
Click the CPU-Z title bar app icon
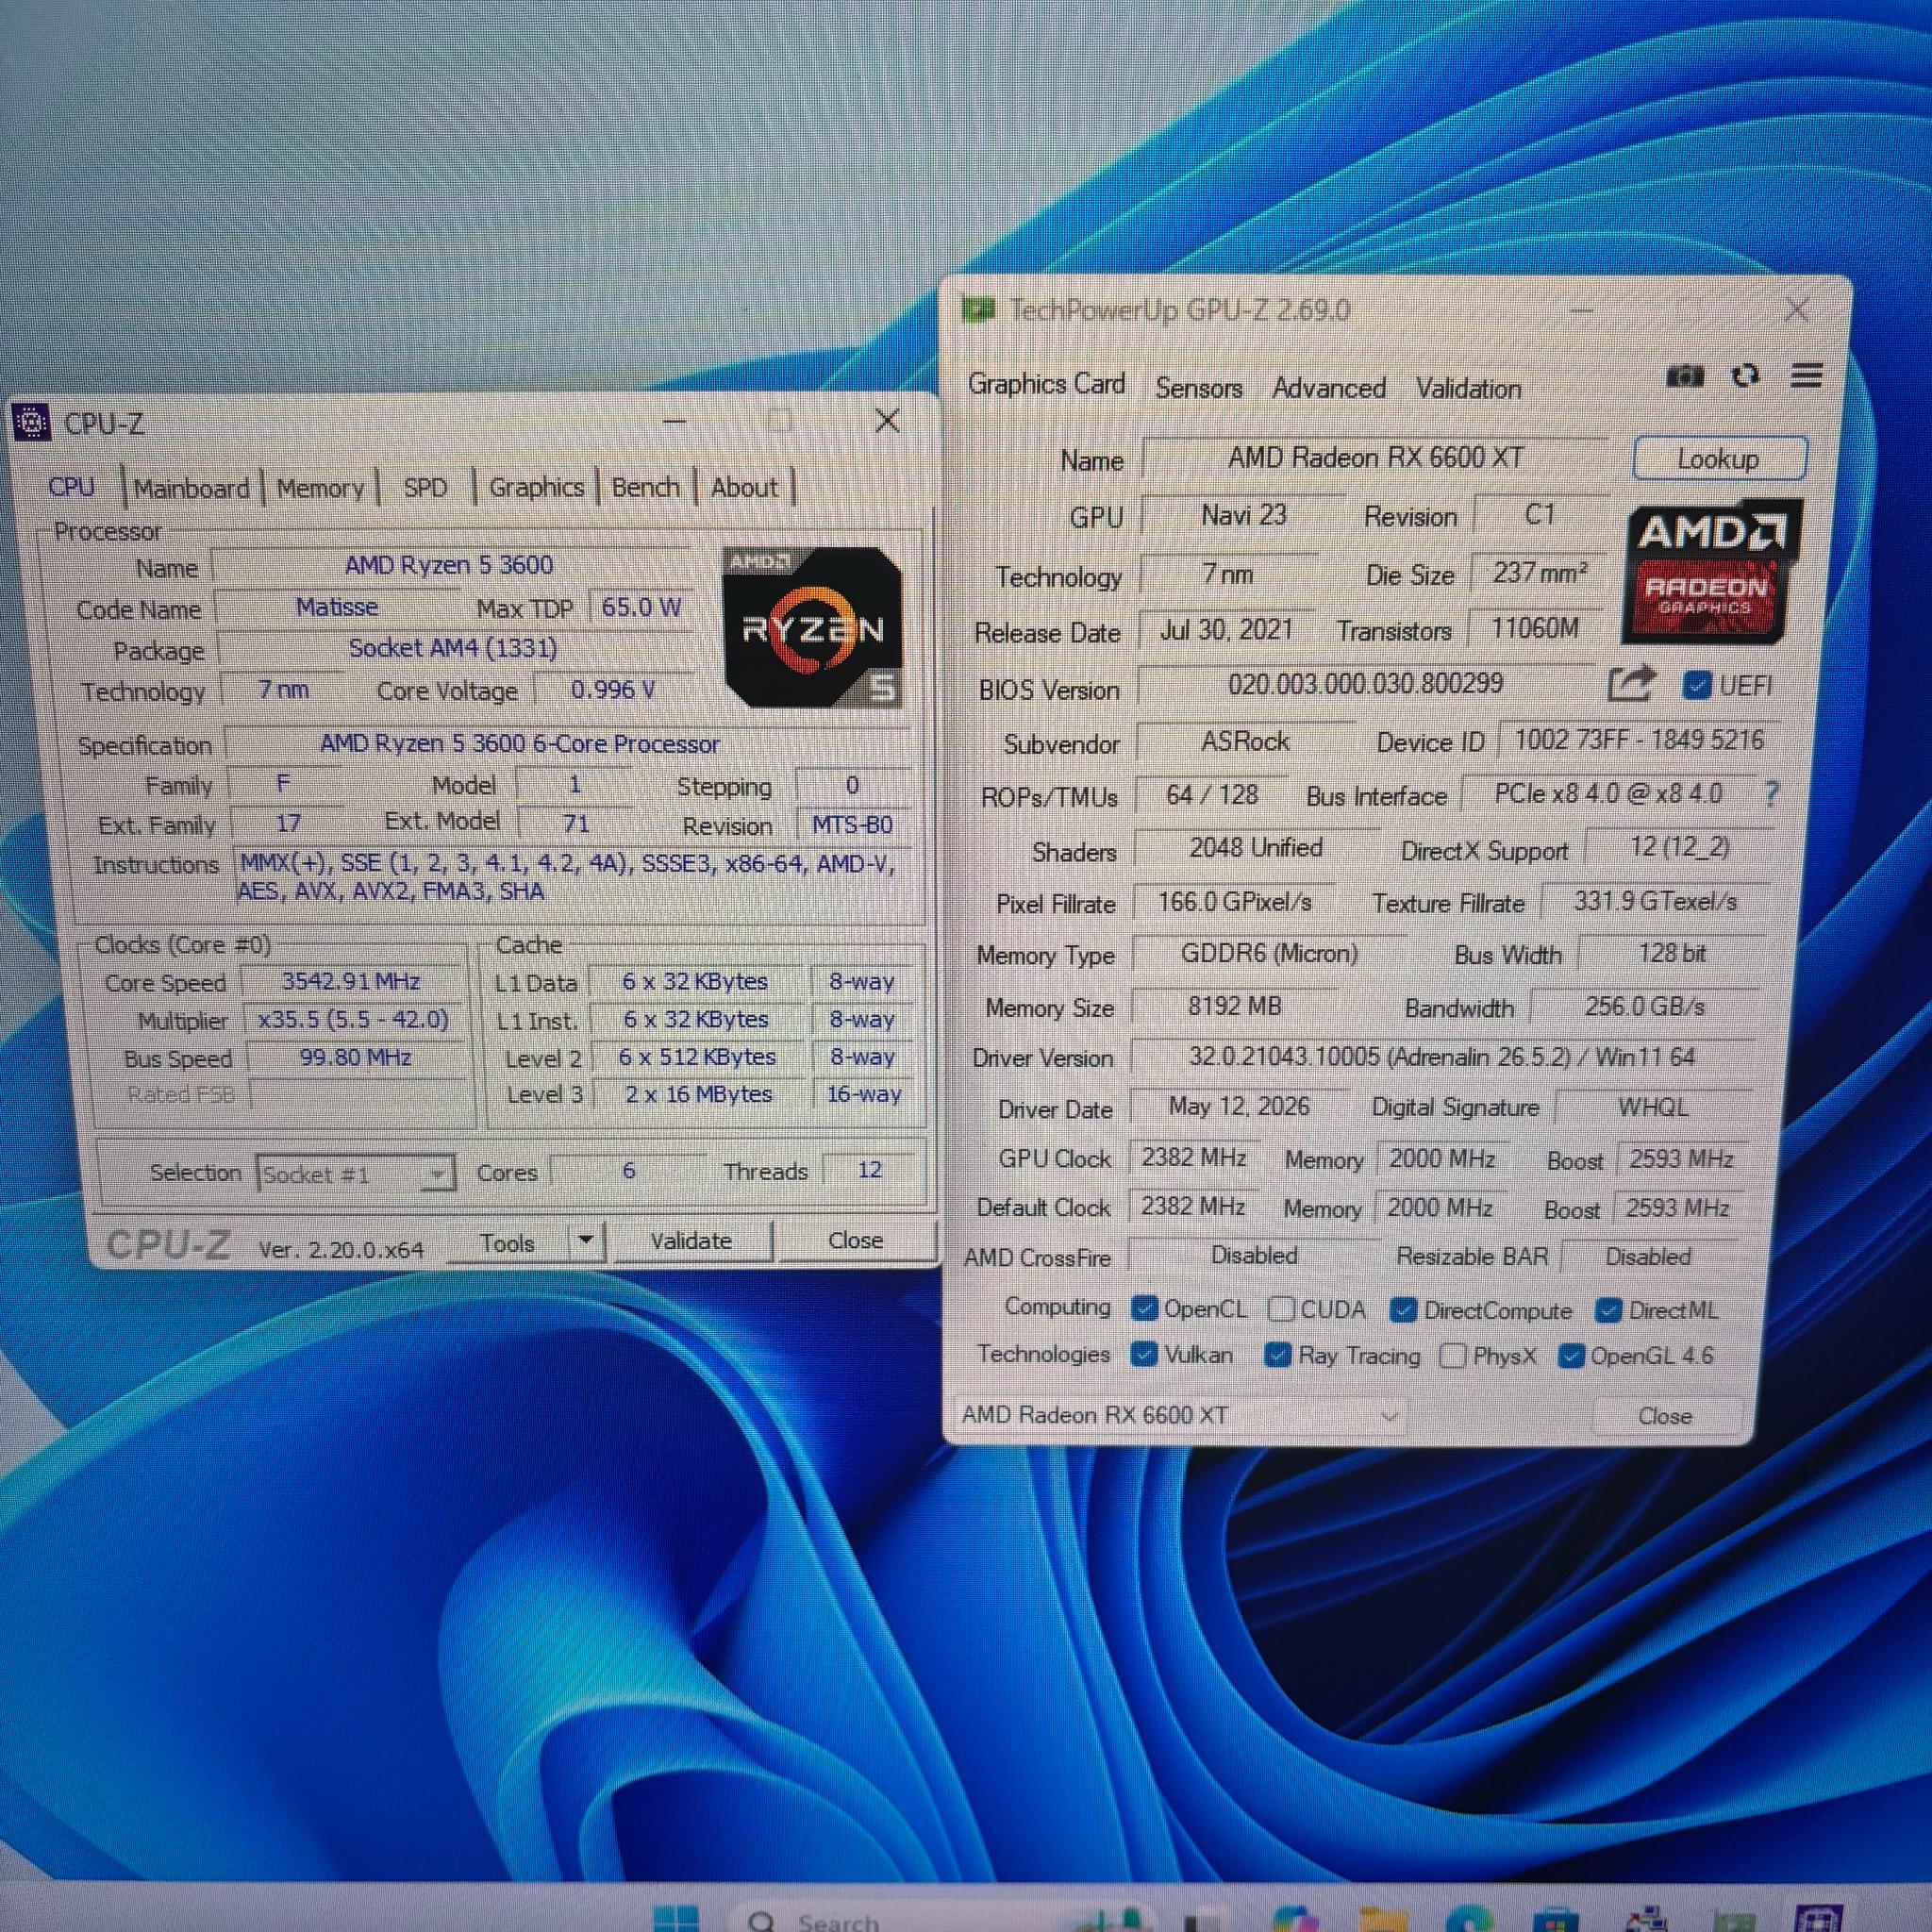pos(32,422)
